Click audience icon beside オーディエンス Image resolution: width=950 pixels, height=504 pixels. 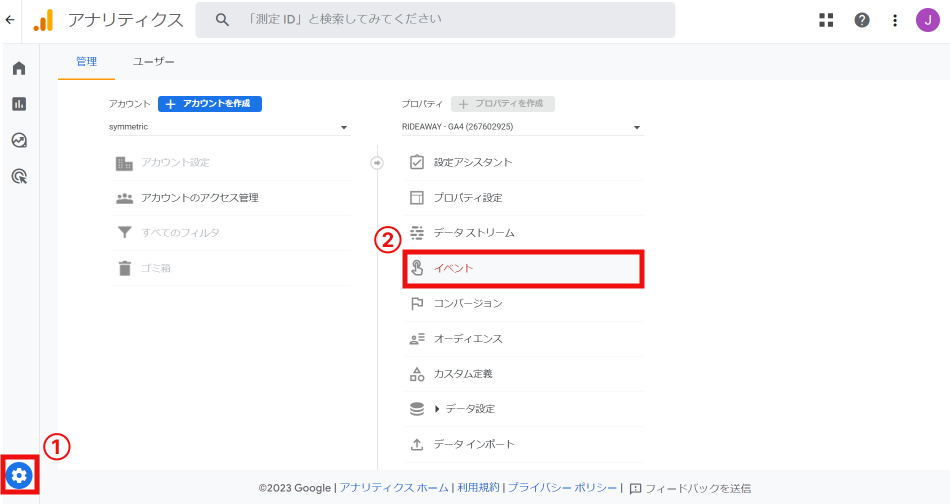click(417, 339)
